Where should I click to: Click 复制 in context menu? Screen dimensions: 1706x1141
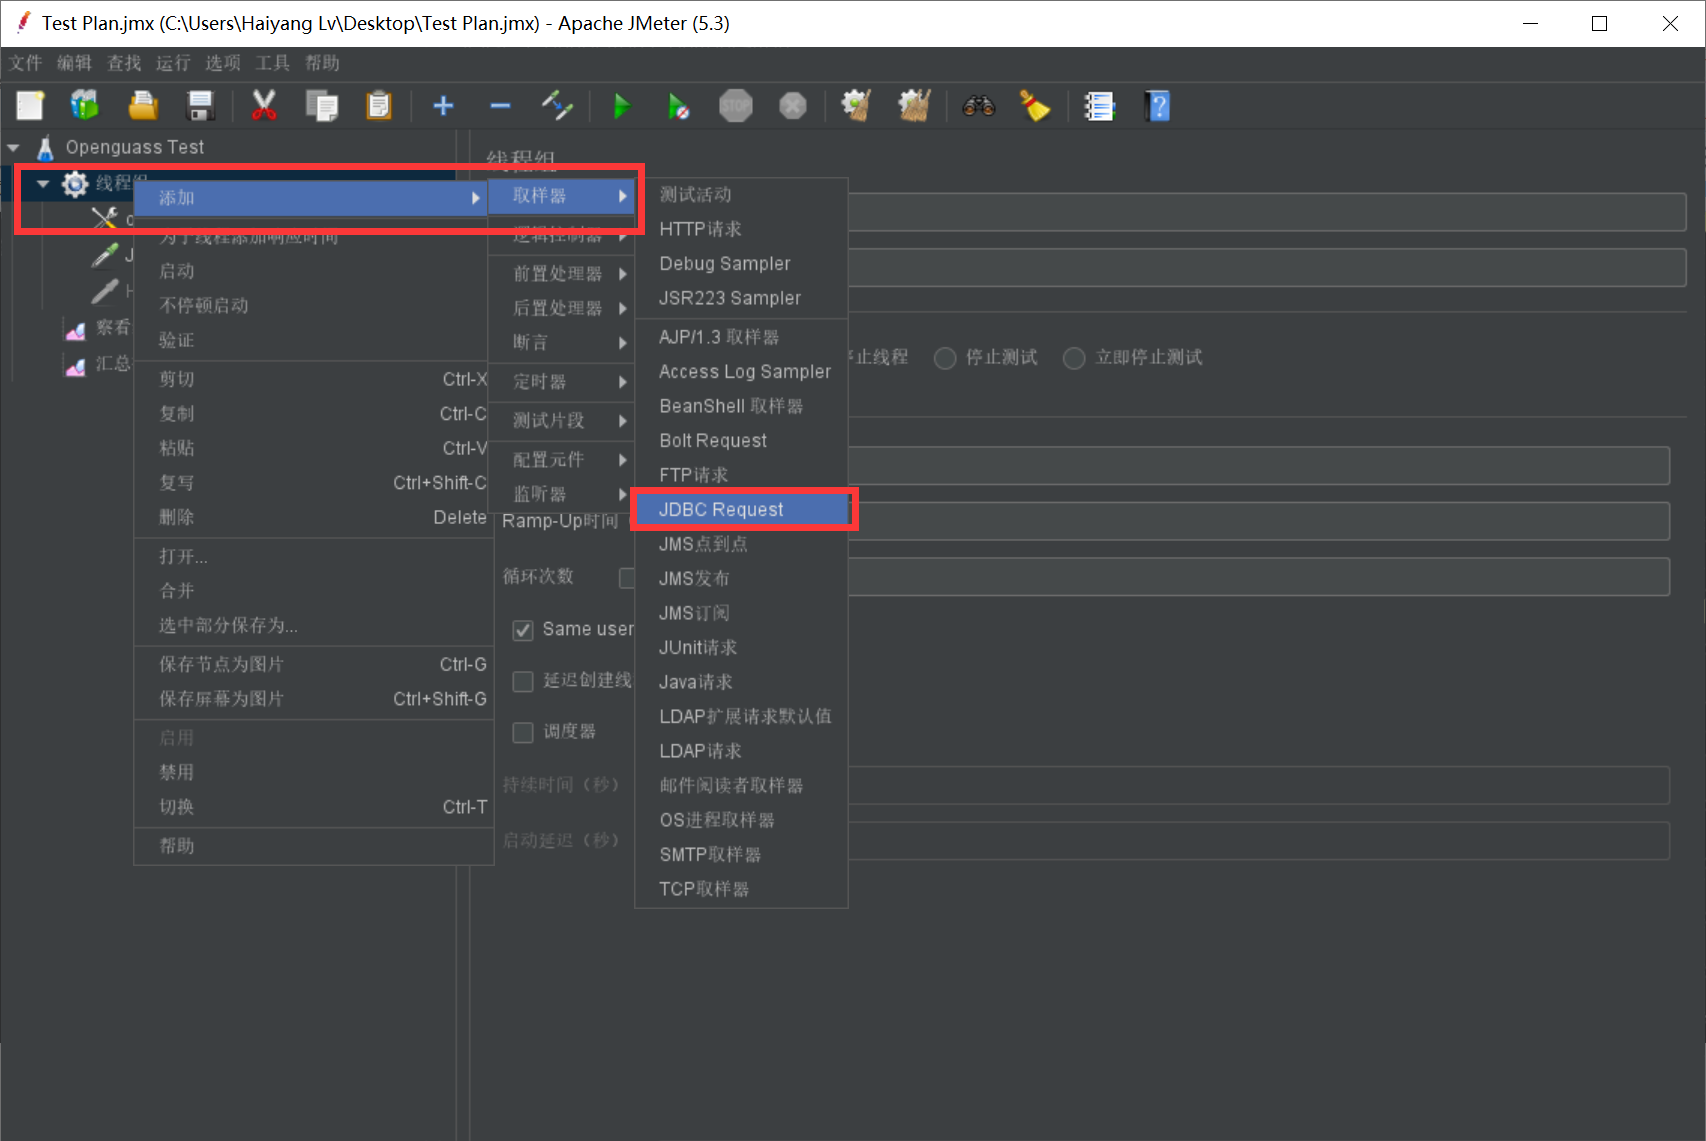[x=314, y=413]
